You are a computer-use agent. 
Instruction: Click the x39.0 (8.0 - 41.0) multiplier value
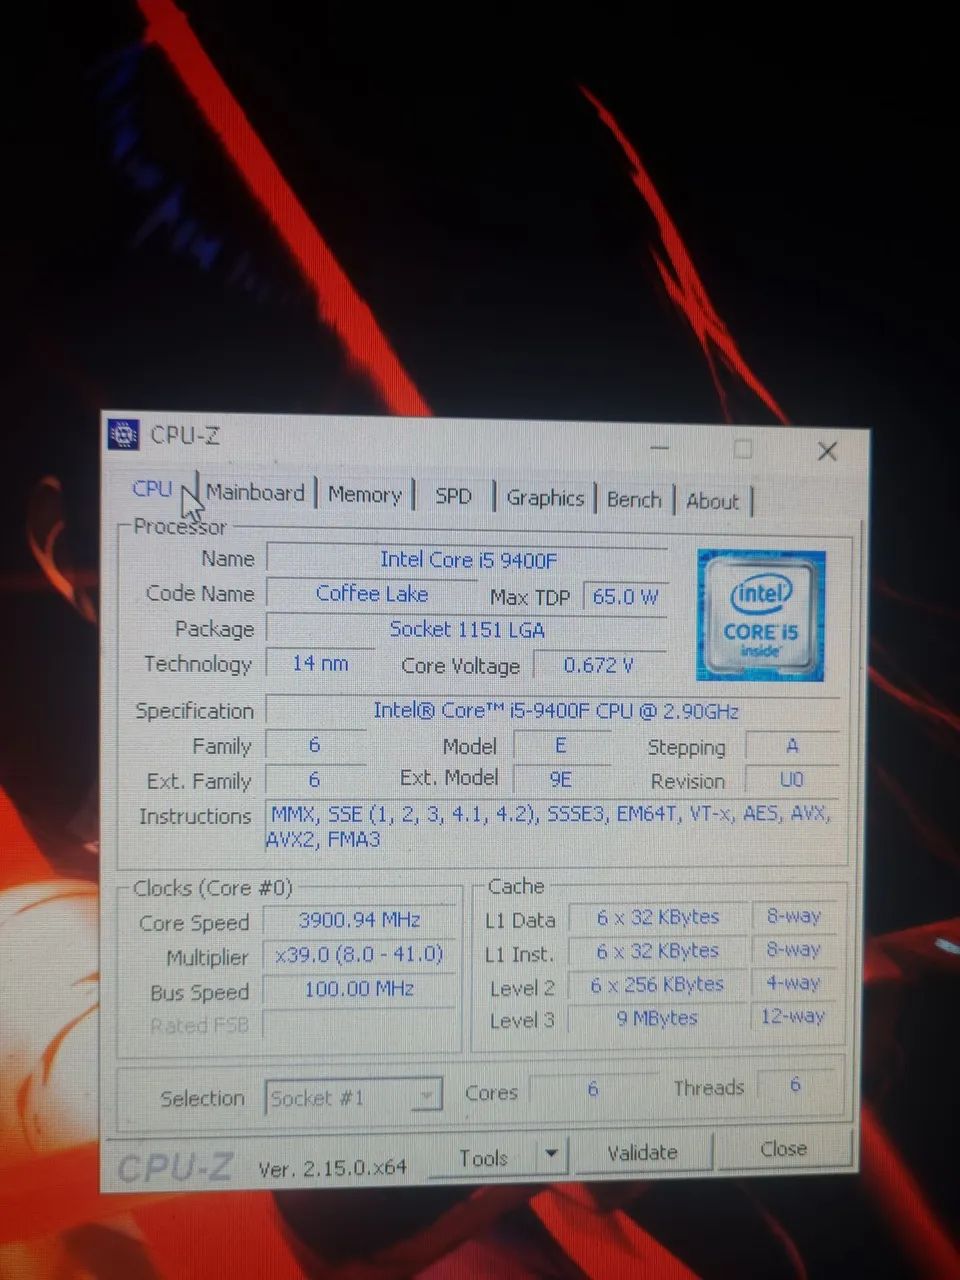point(359,954)
